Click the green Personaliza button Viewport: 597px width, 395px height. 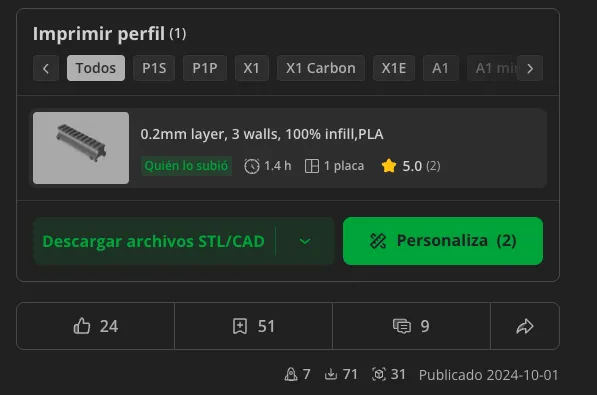(443, 241)
